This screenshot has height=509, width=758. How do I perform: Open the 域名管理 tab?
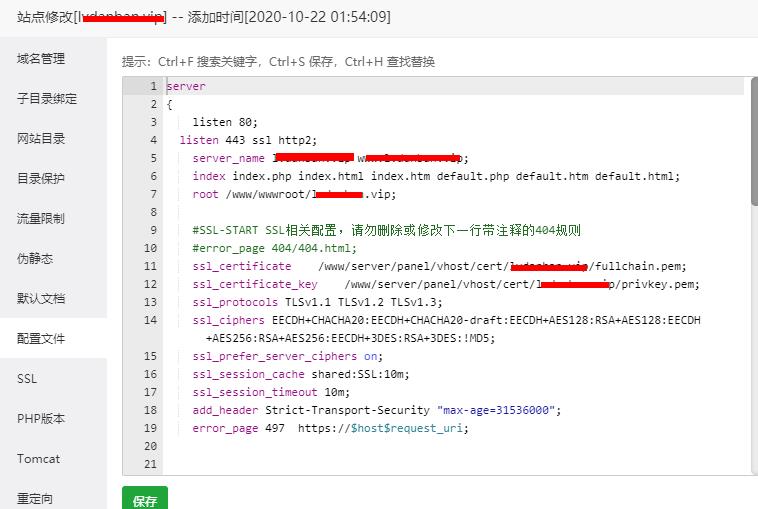point(41,59)
